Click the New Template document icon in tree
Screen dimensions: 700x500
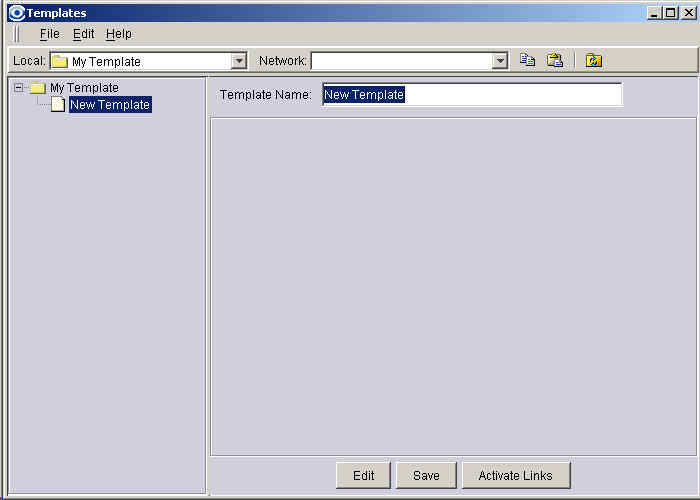(x=58, y=104)
